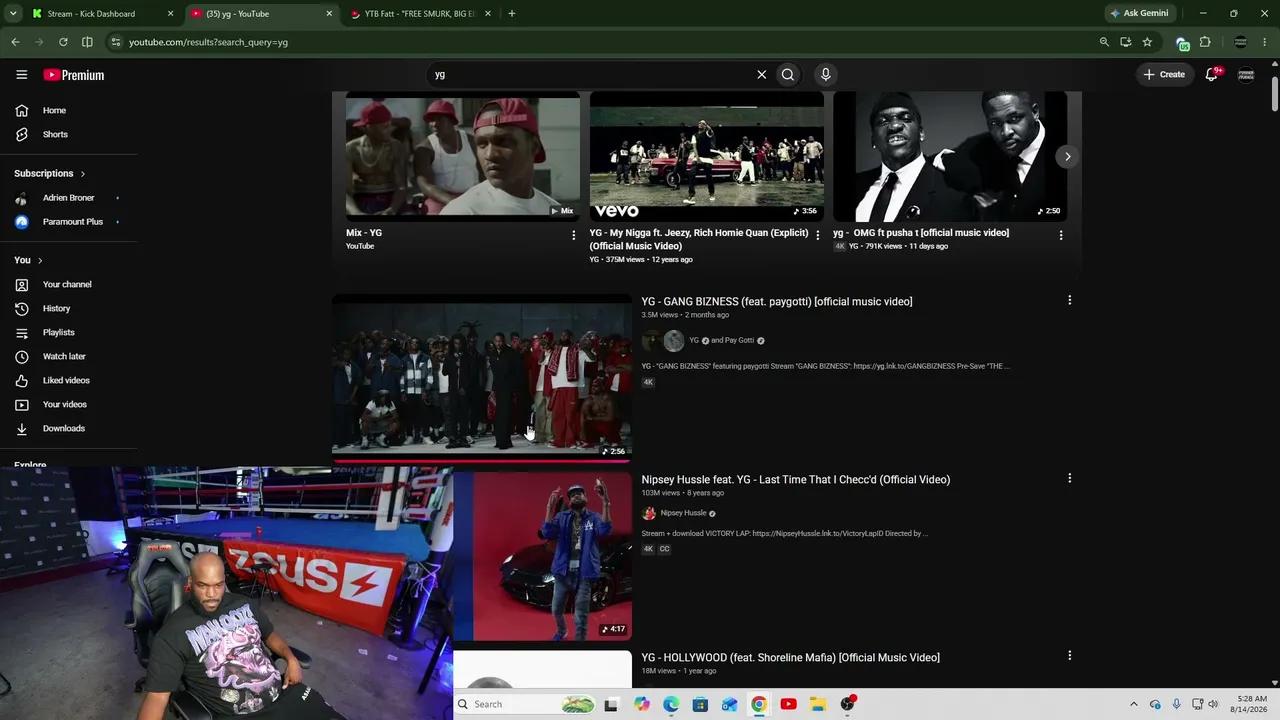
Task: Open the GANG BIZNESS video title
Action: pos(777,301)
